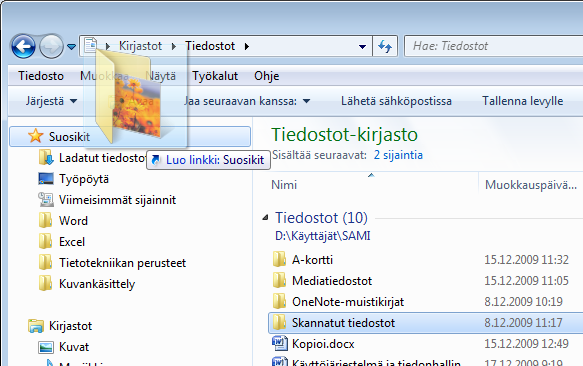Screen dimensions: 583x366
Task: Click the Tietotekniikan perusteet folder icon
Action: coord(45,262)
